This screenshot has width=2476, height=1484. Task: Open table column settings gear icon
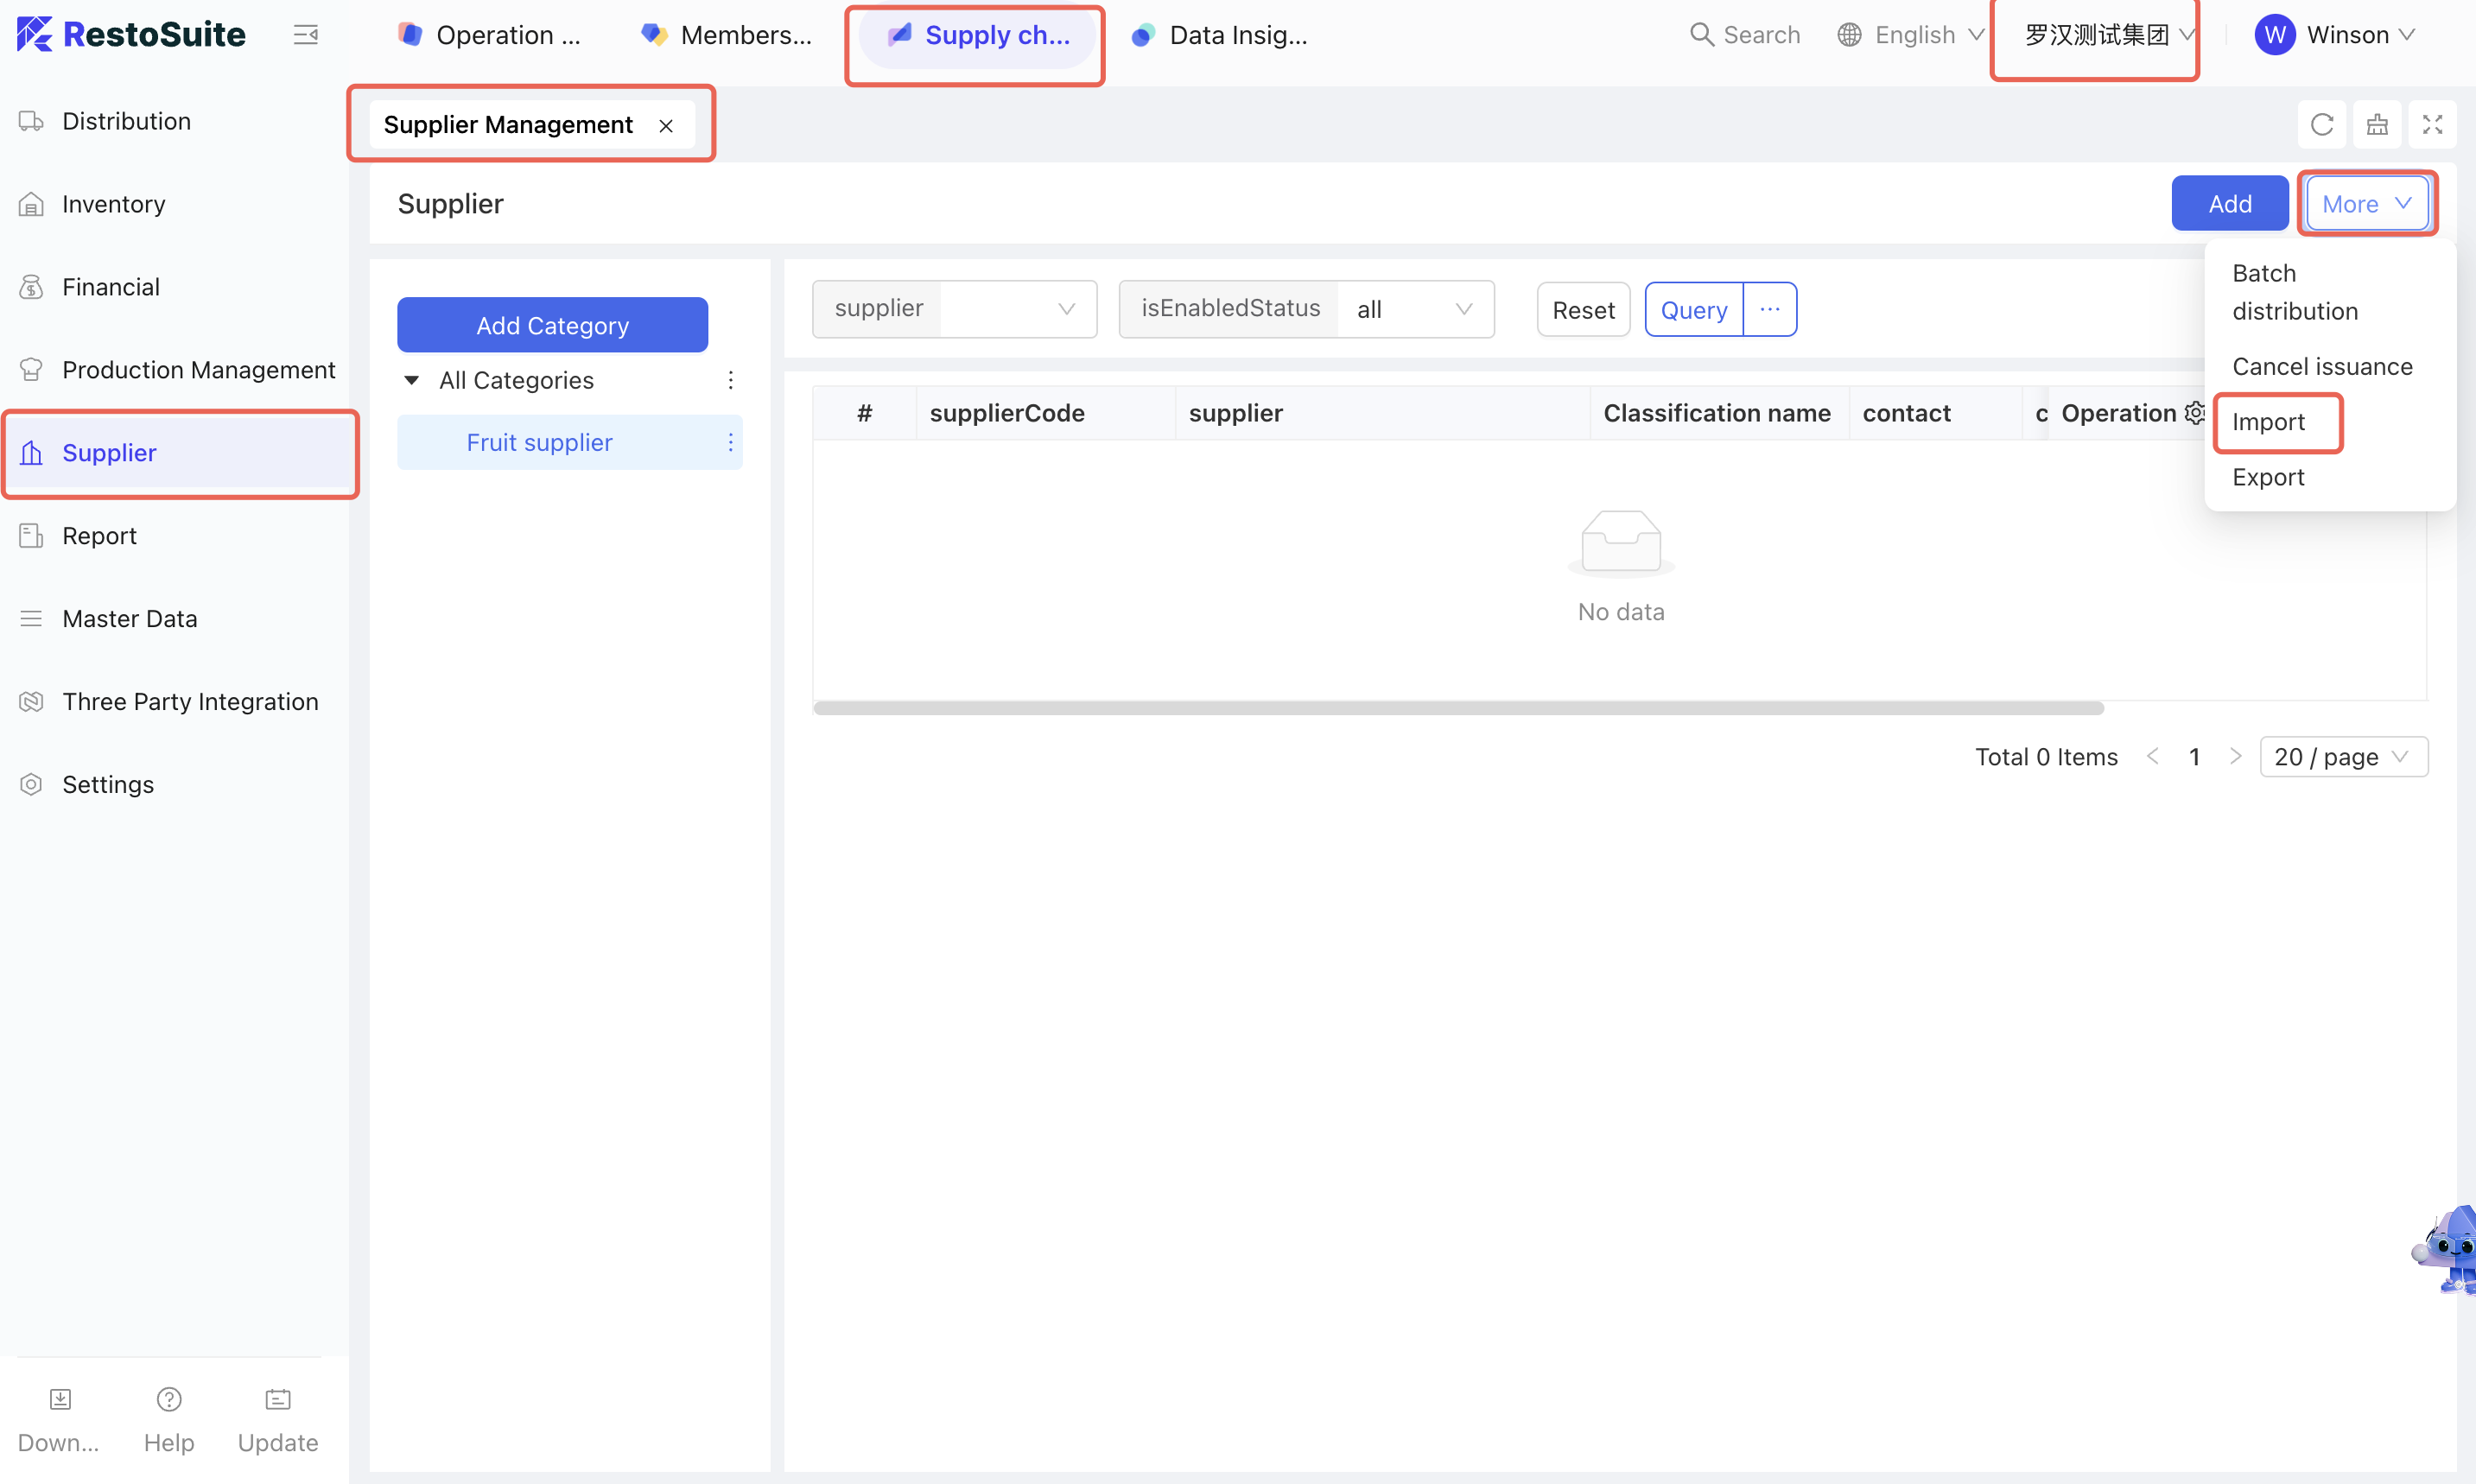tap(2194, 413)
